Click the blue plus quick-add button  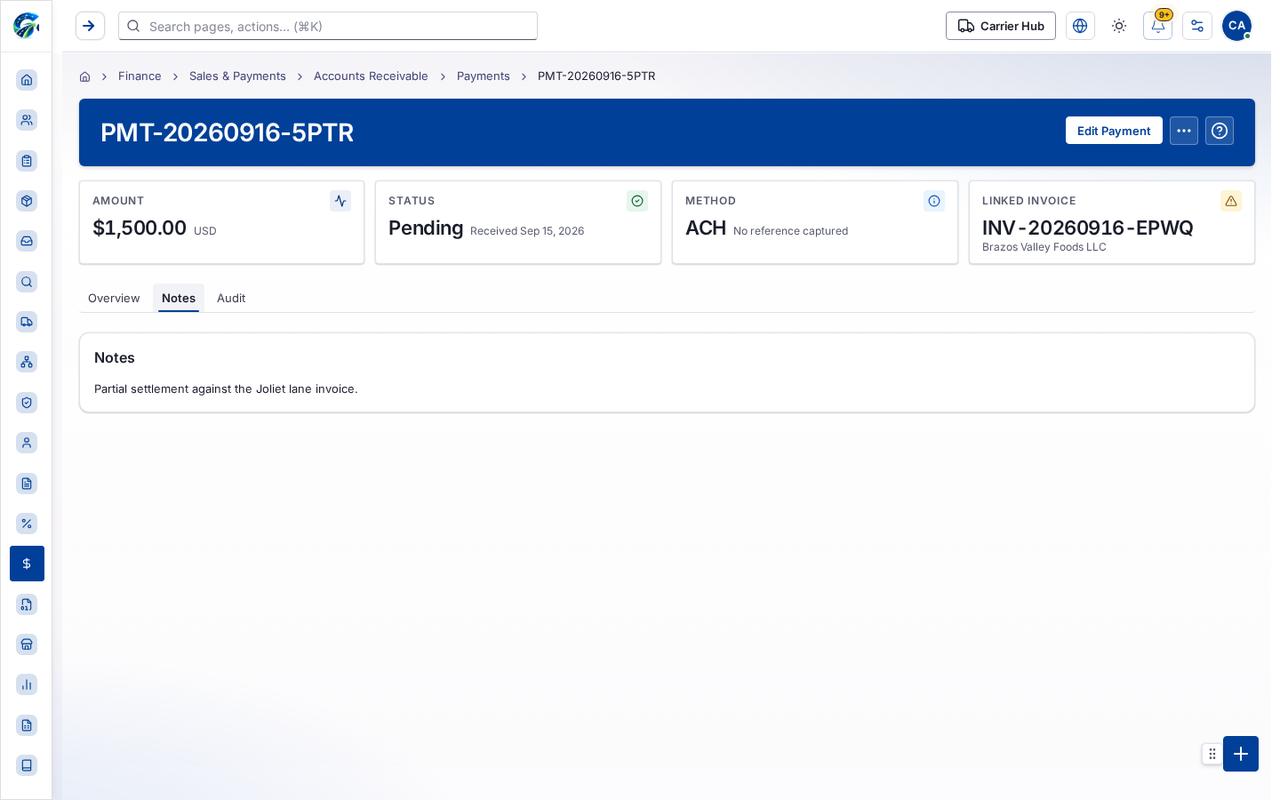(1241, 754)
